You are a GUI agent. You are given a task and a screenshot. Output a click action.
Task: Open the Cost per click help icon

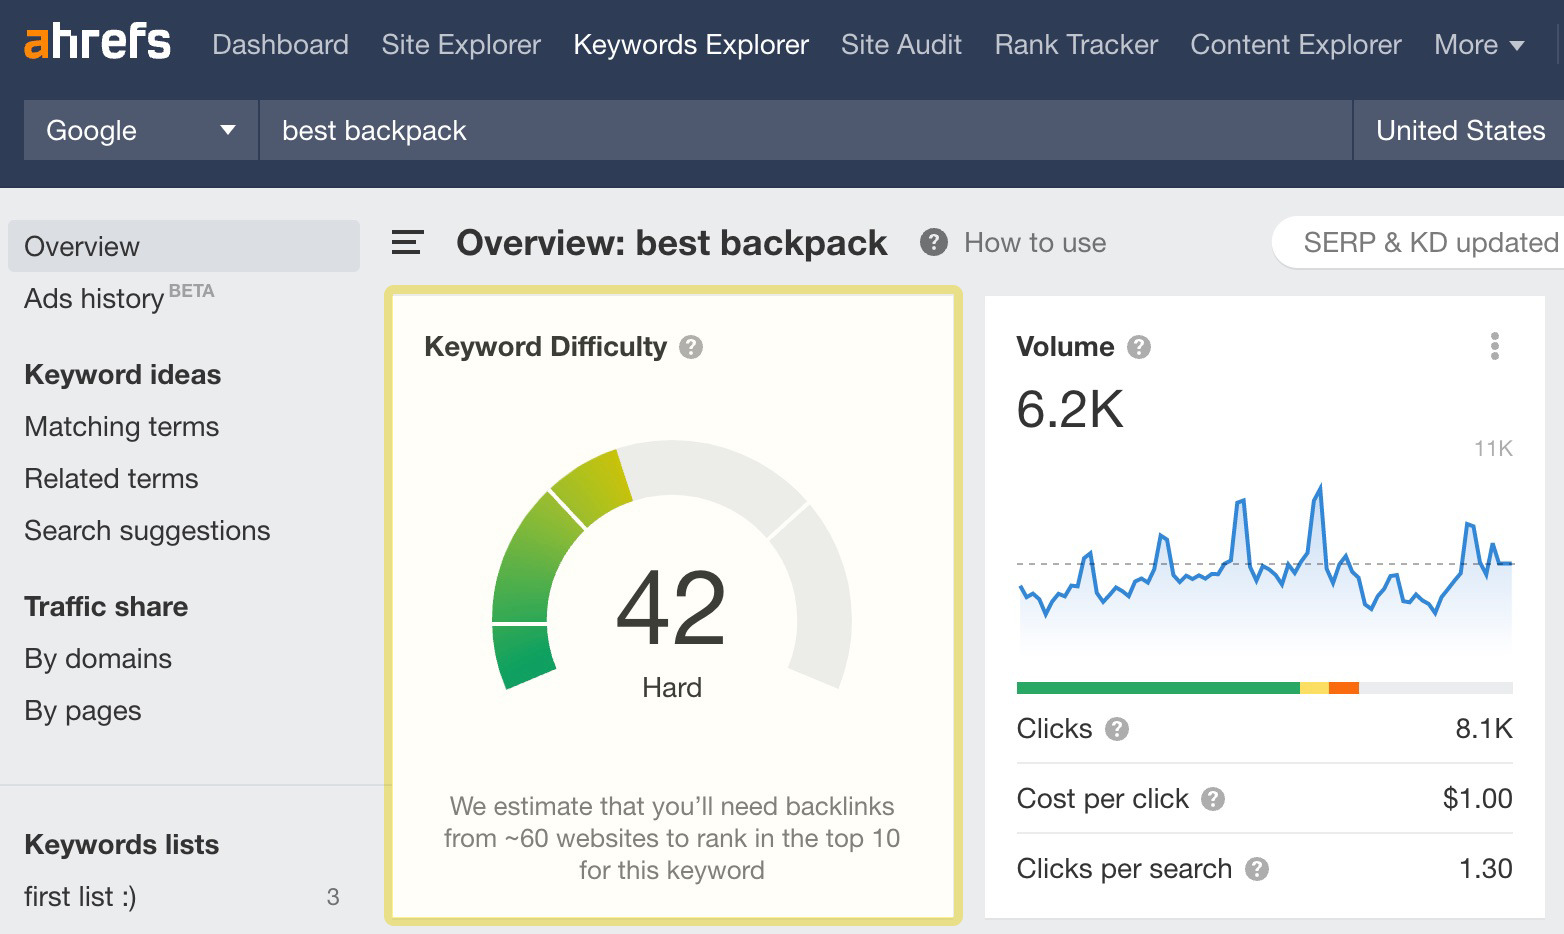tap(1213, 800)
